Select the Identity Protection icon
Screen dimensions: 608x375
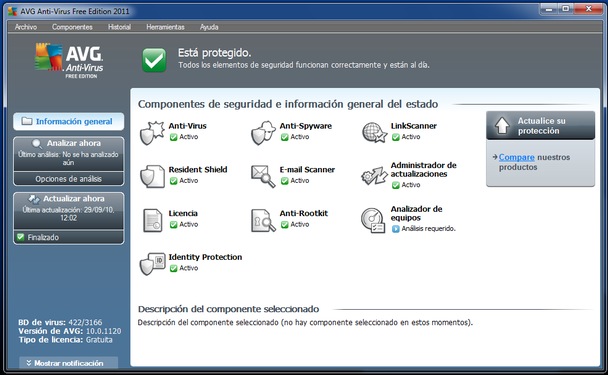(x=152, y=264)
